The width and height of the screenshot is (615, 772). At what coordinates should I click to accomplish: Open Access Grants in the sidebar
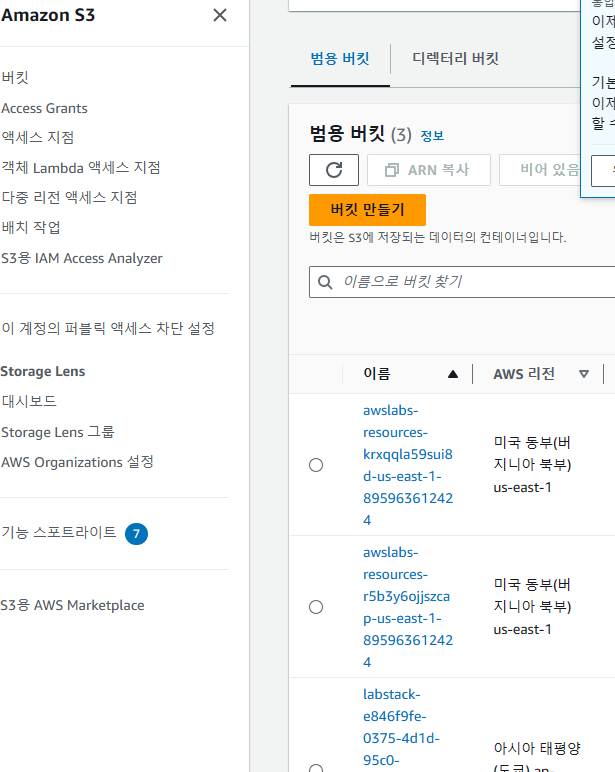pyautogui.click(x=44, y=108)
